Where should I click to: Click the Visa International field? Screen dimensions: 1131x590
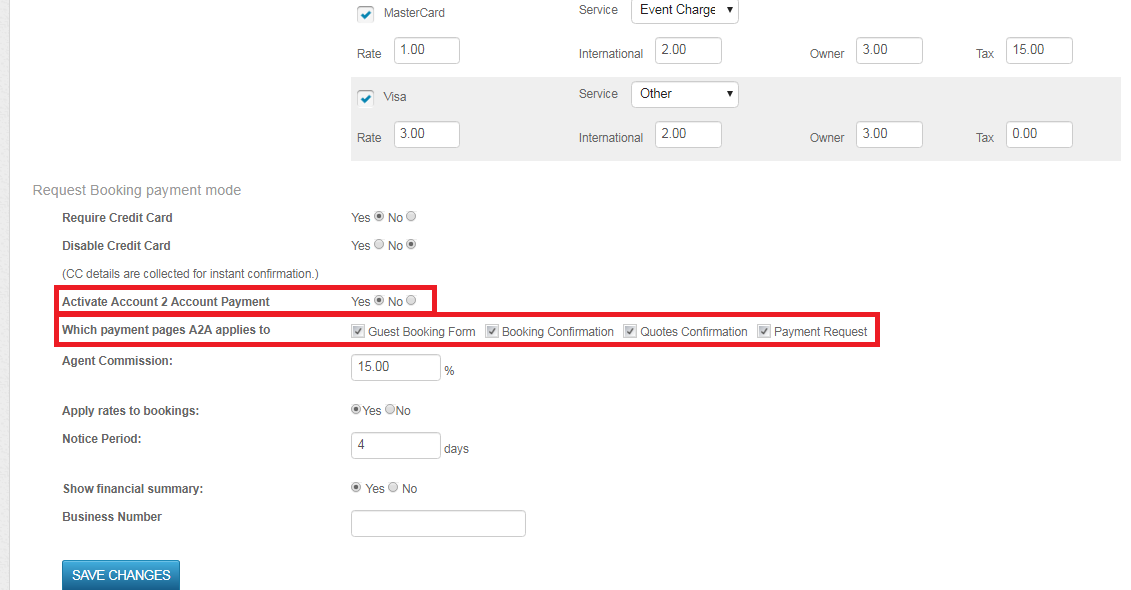688,134
